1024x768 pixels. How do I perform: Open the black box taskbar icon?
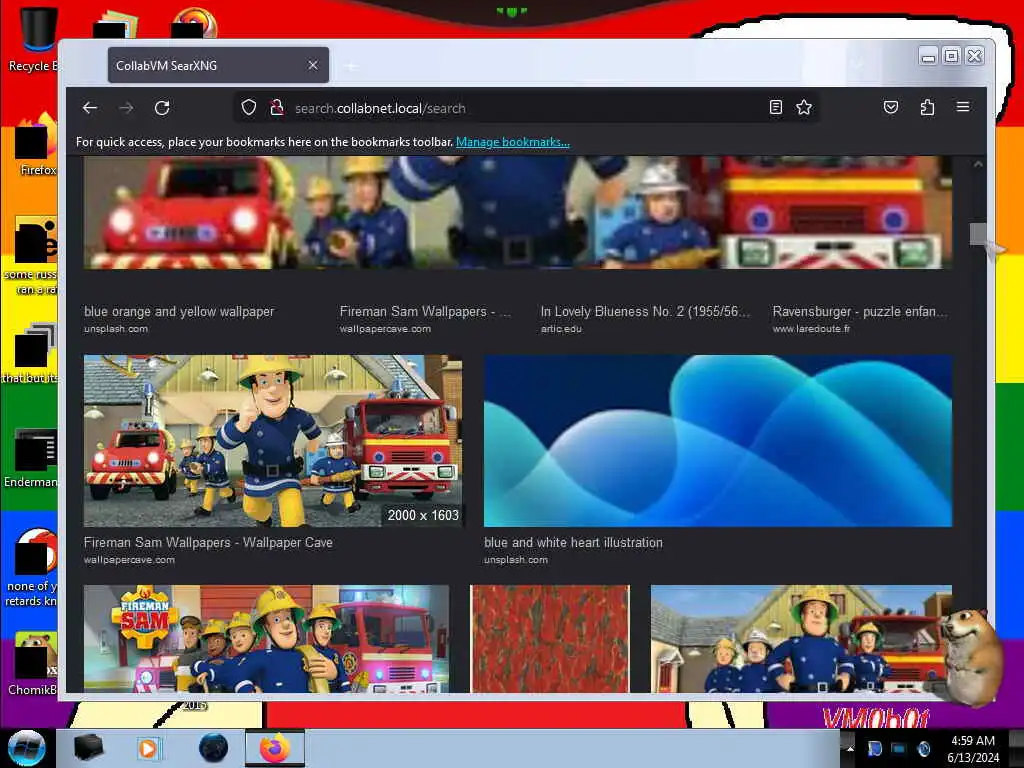88,748
